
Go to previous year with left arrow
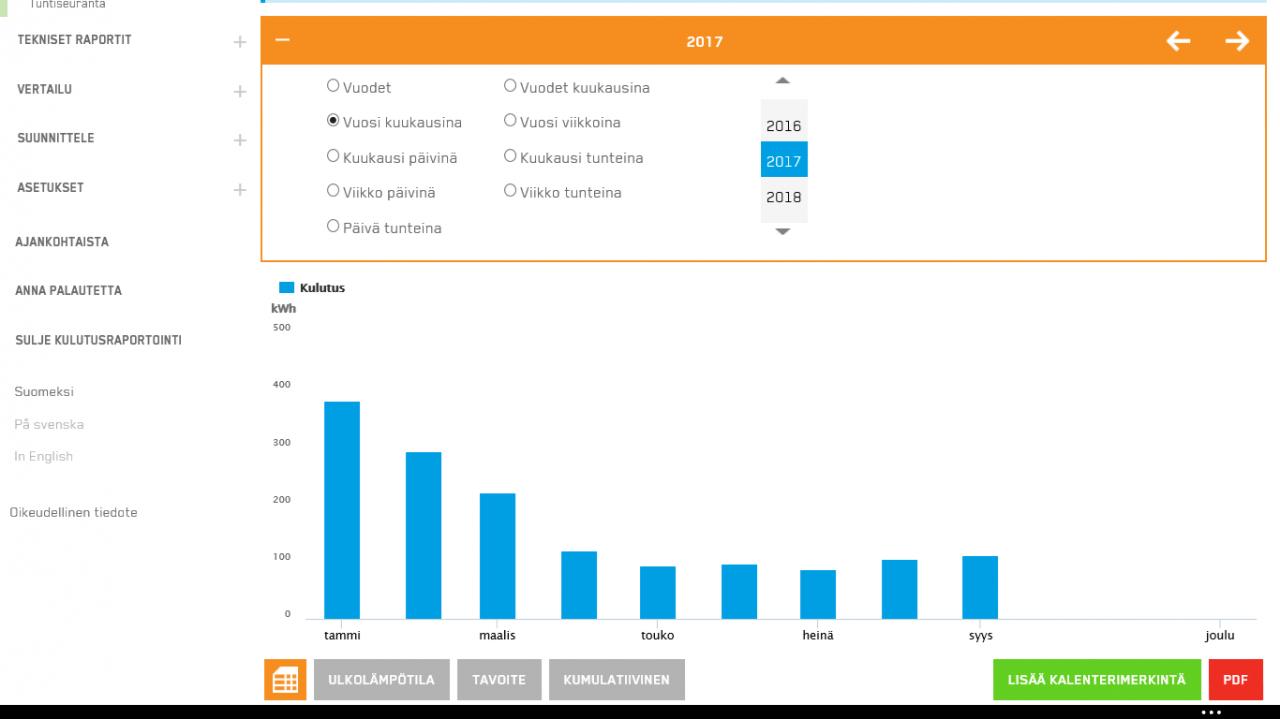[x=1179, y=41]
